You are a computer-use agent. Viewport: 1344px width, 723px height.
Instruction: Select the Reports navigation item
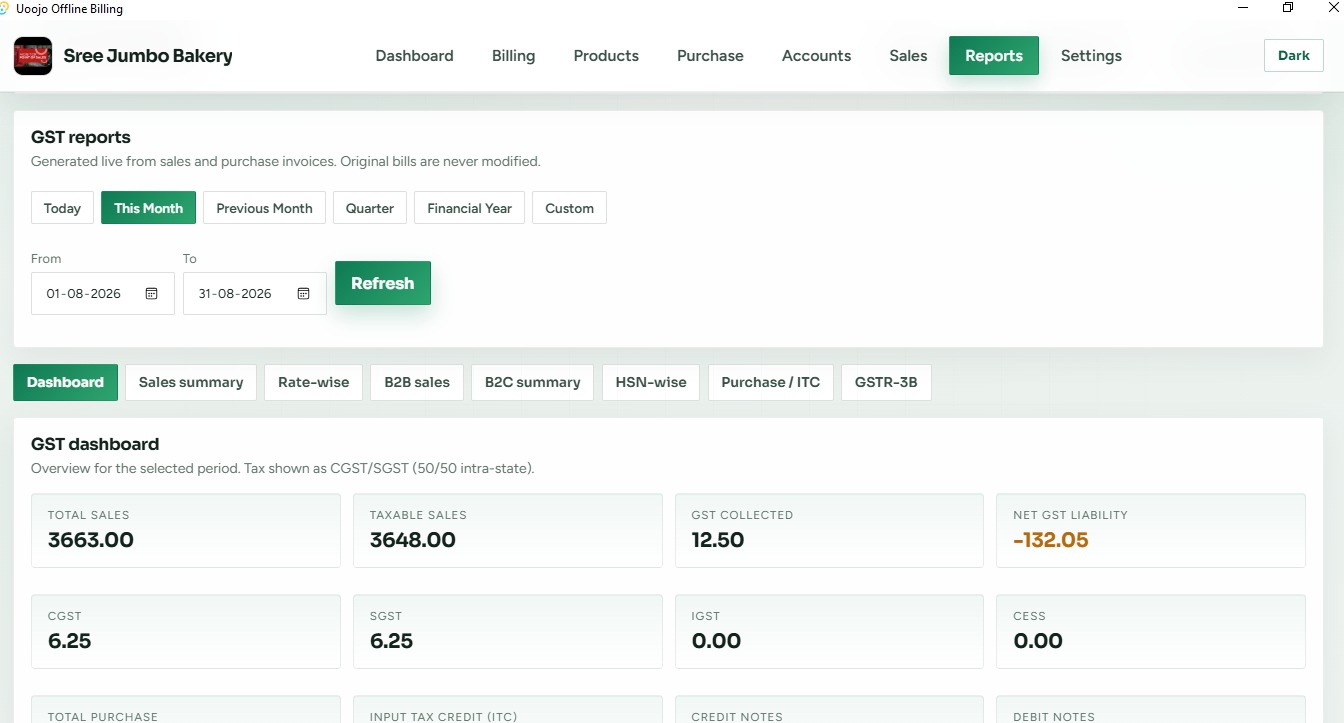pyautogui.click(x=994, y=56)
